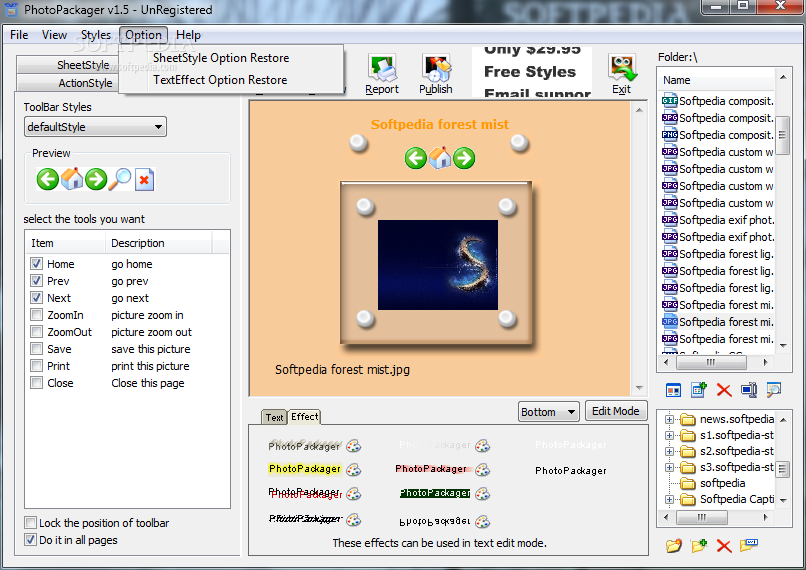Click the Name column header
The image size is (806, 570).
(x=718, y=80)
